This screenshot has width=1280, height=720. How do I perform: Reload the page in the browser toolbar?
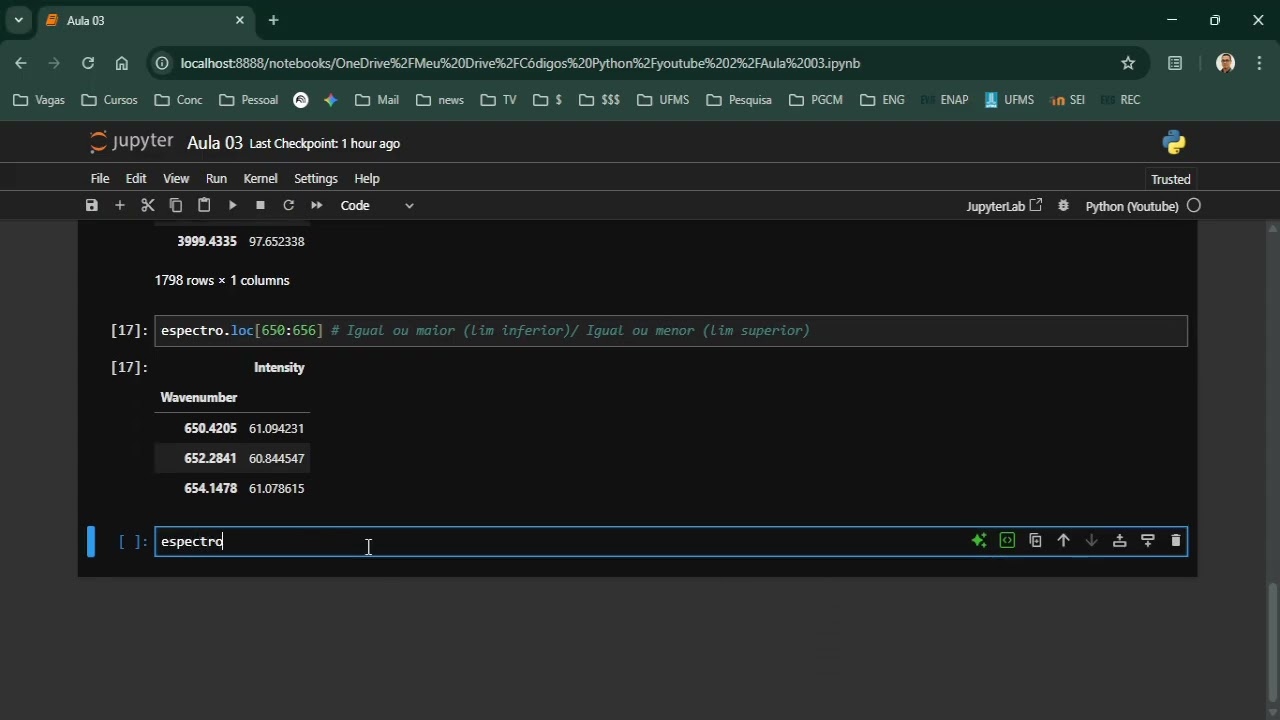click(88, 63)
